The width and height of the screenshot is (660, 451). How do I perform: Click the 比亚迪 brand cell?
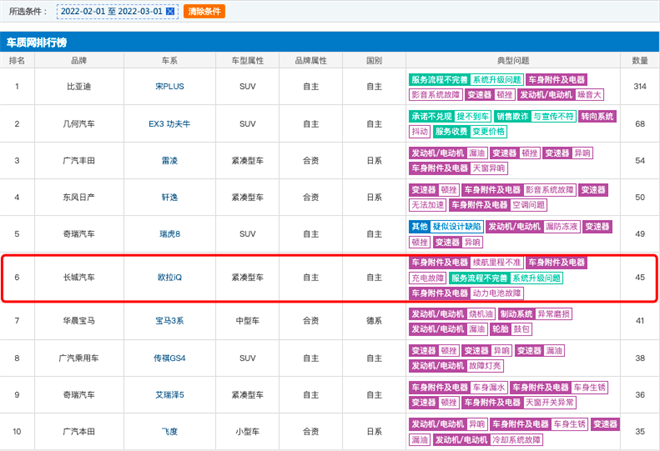[x=79, y=86]
